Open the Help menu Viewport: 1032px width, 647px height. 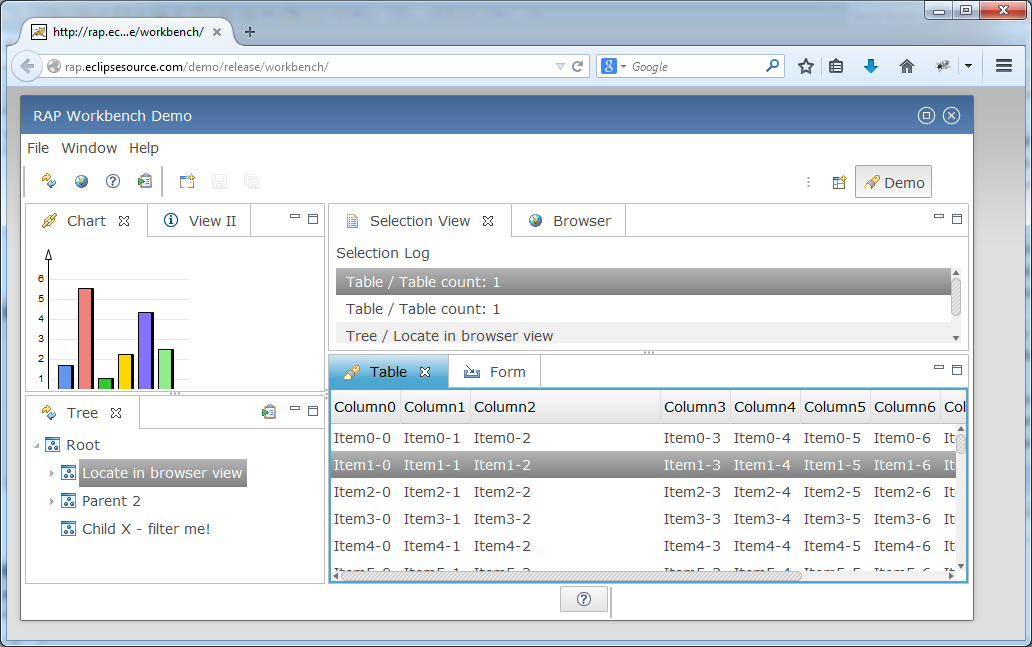(x=143, y=148)
